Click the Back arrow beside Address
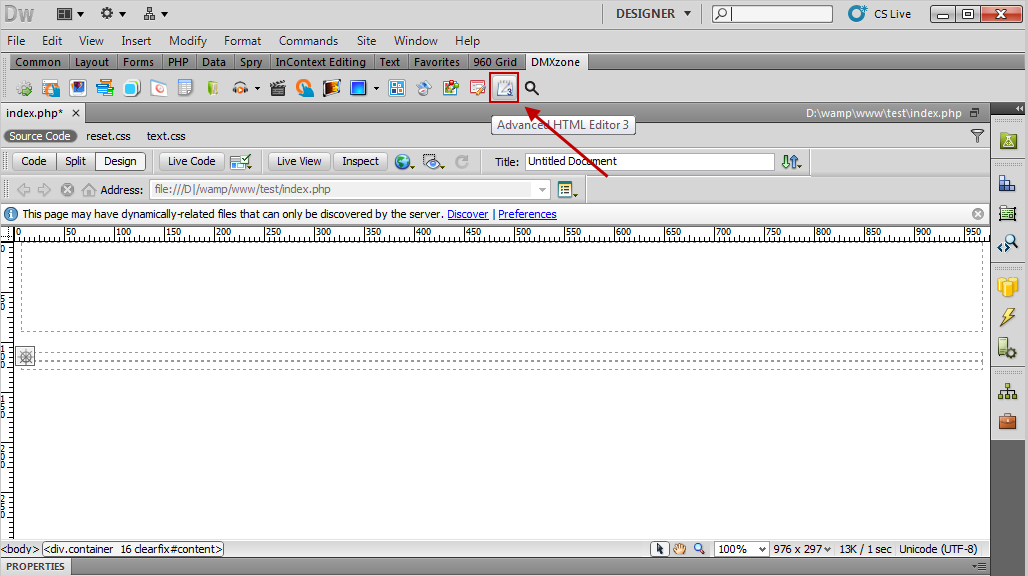The image size is (1028, 576). click(x=24, y=190)
